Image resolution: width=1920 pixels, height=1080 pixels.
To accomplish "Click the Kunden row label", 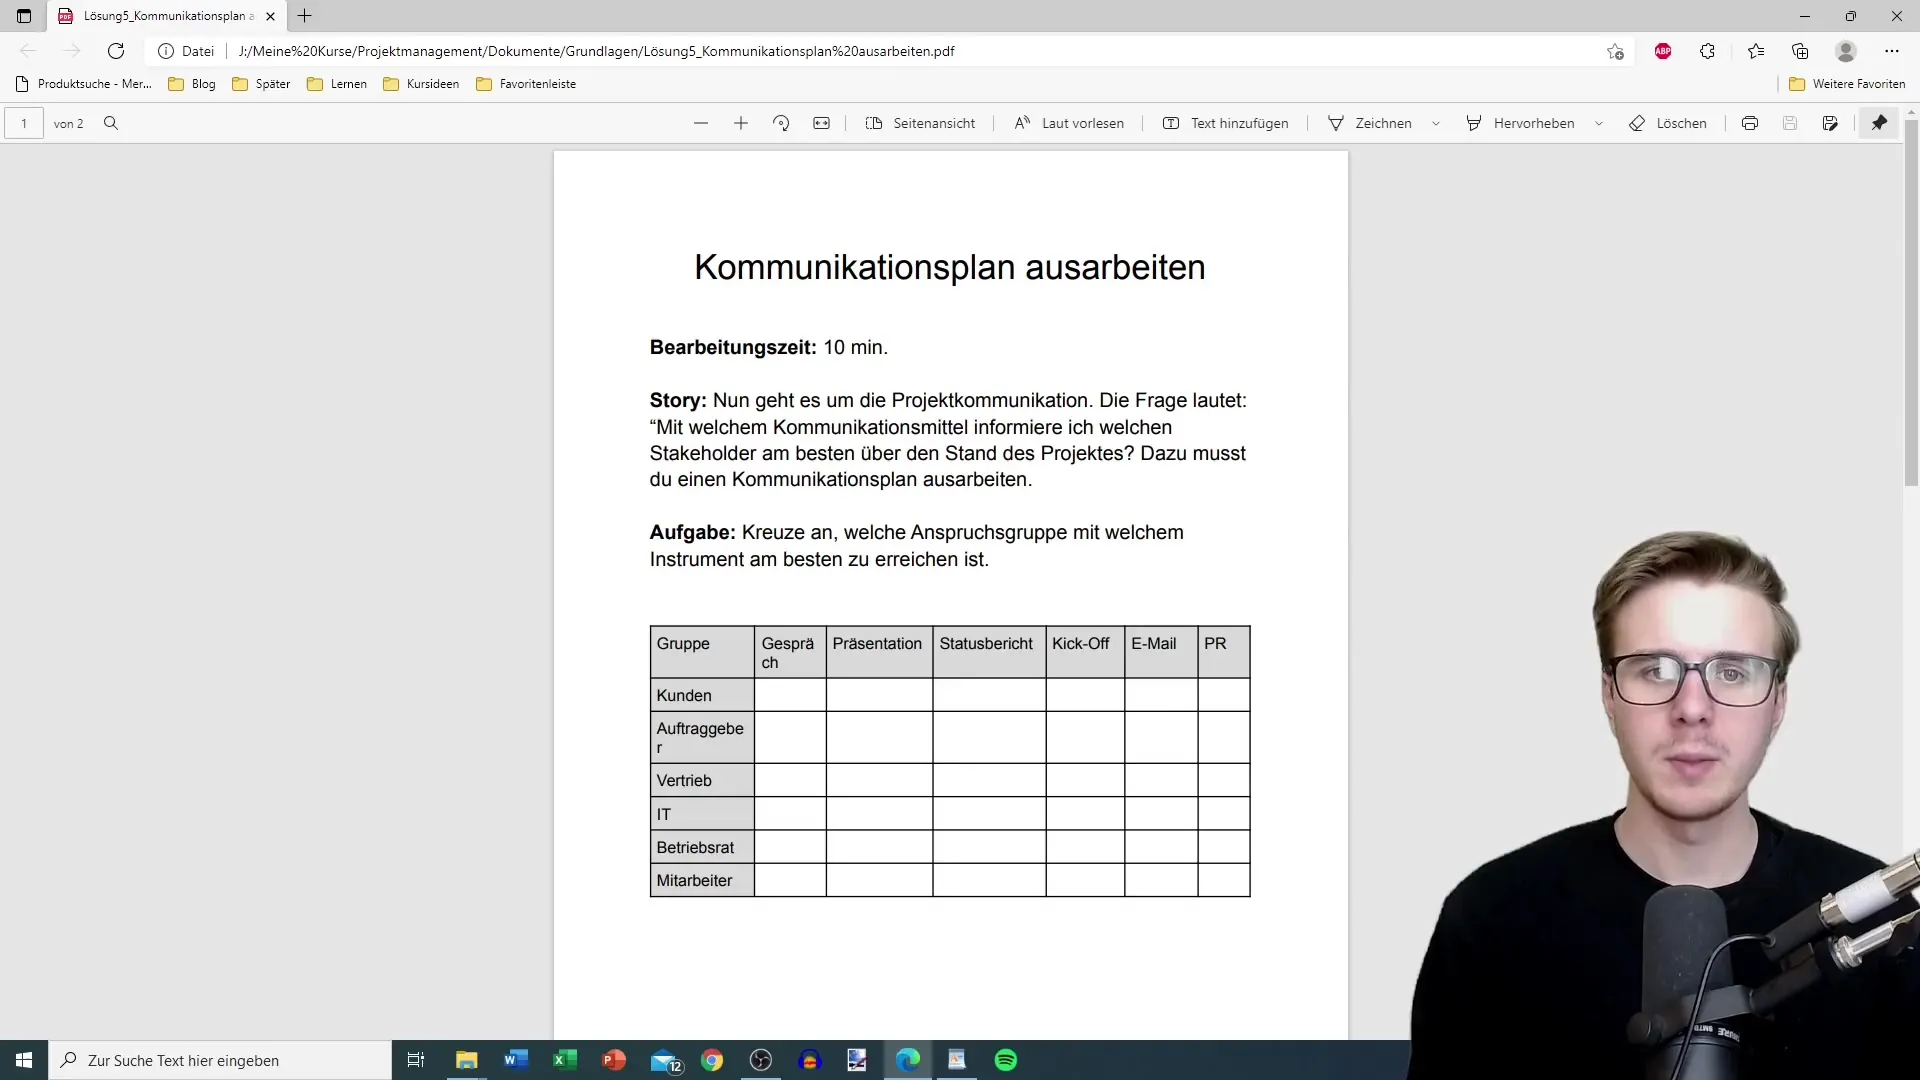I will (684, 695).
